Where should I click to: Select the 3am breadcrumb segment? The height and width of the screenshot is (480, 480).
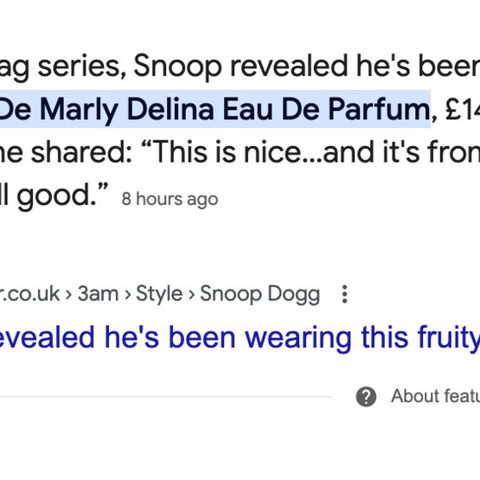pyautogui.click(x=98, y=294)
